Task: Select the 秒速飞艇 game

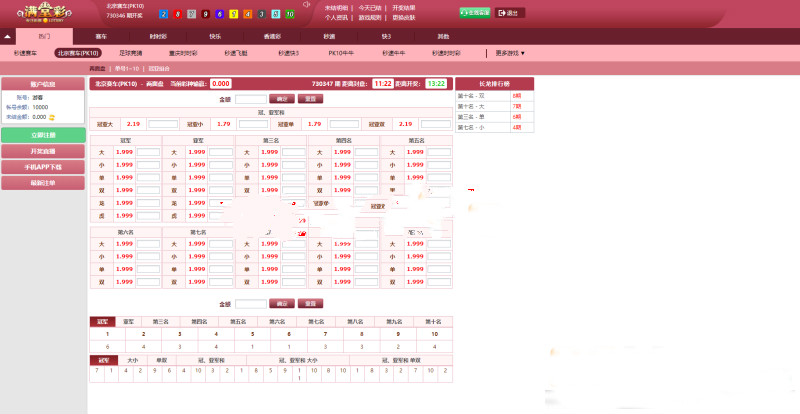Action: pyautogui.click(x=236, y=53)
